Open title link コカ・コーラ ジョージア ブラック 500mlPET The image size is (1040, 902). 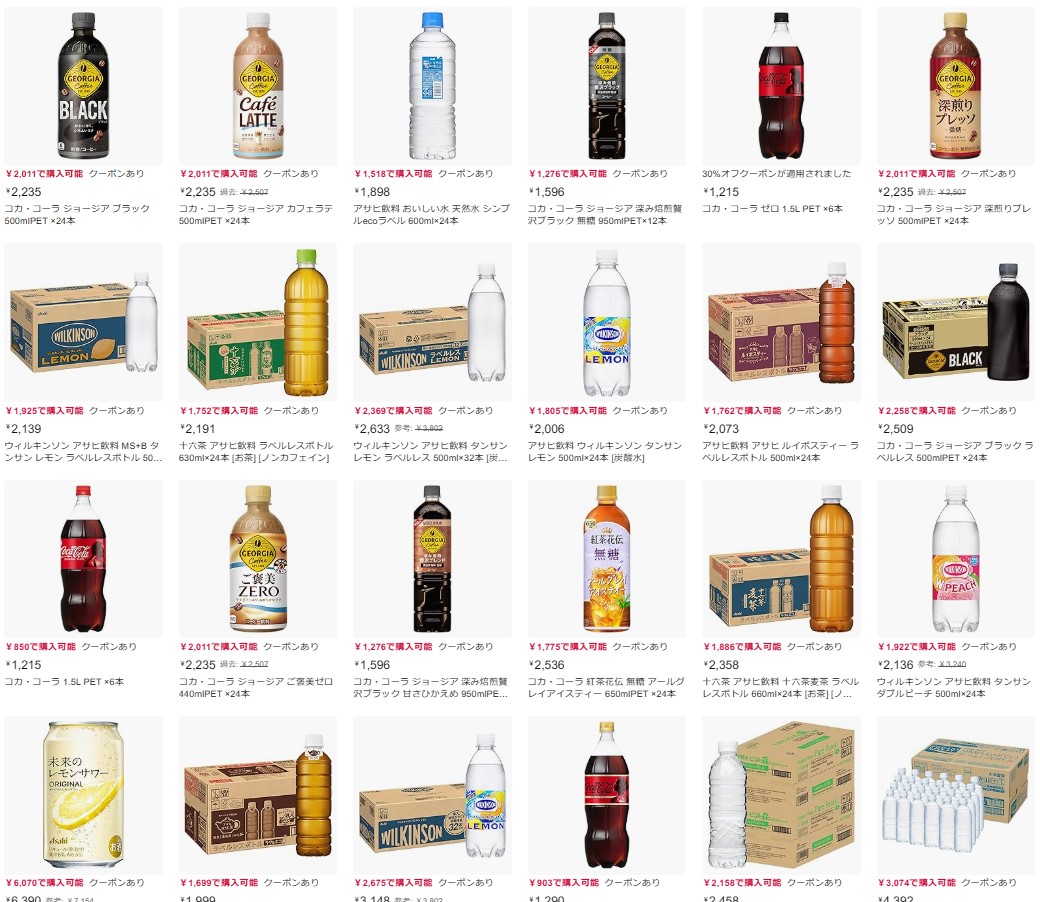[x=77, y=214]
